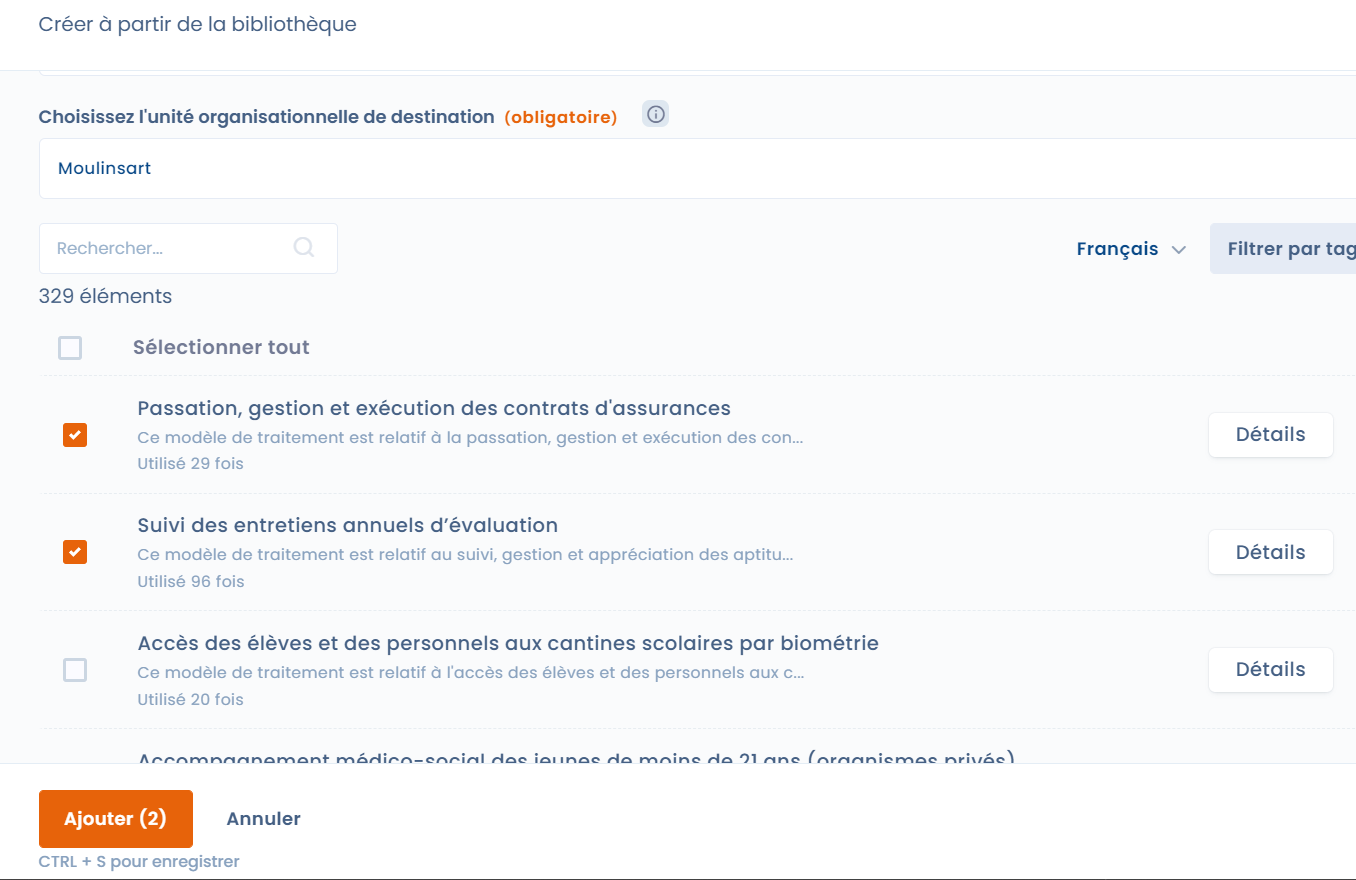Screen dimensions: 1356x880
Task: Uncheck Suivi des entretiens annuels d'évaluation
Action: [x=75, y=552]
